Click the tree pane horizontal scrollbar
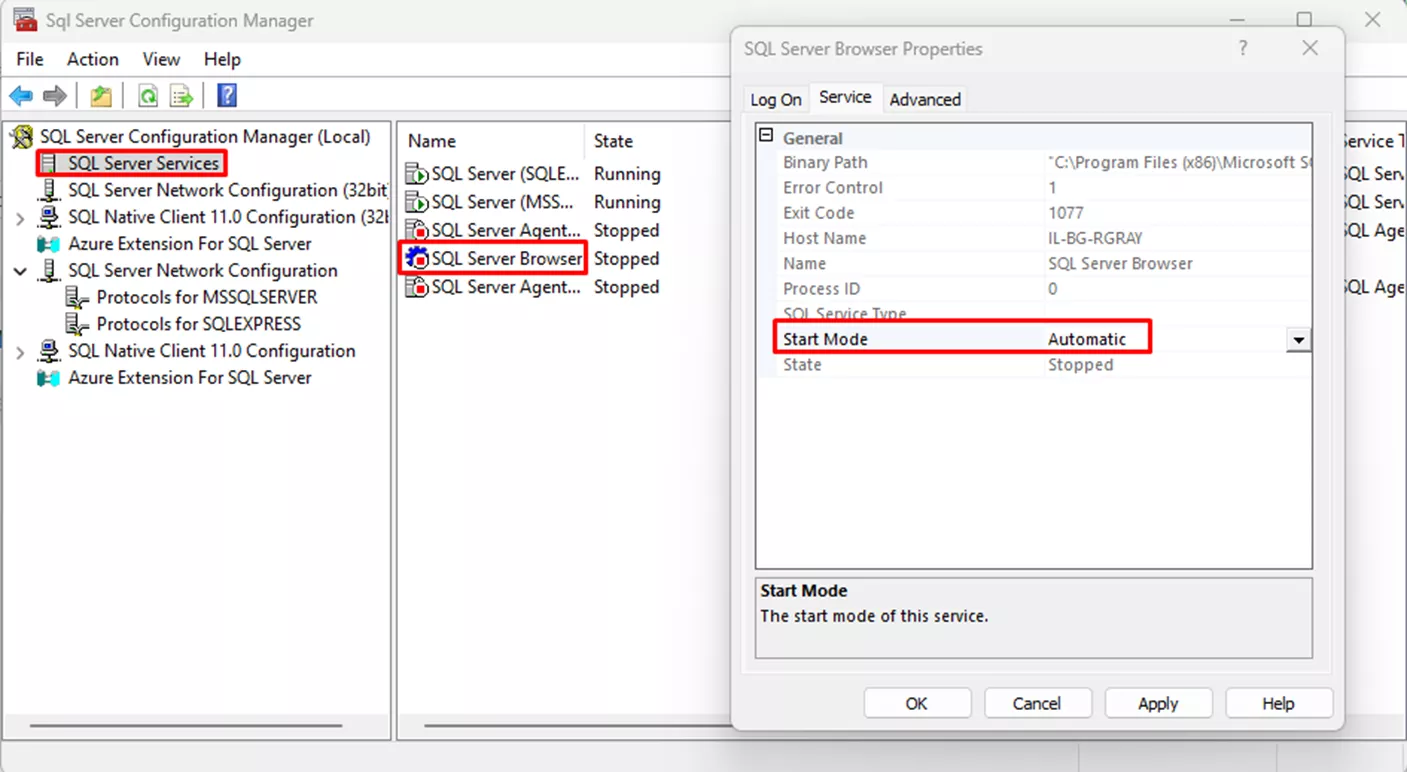This screenshot has height=772, width=1407. tap(186, 726)
